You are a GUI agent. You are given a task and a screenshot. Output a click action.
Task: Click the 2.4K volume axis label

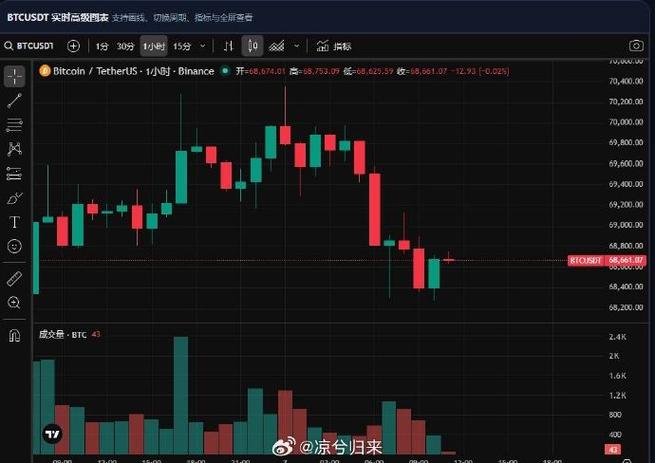point(617,337)
